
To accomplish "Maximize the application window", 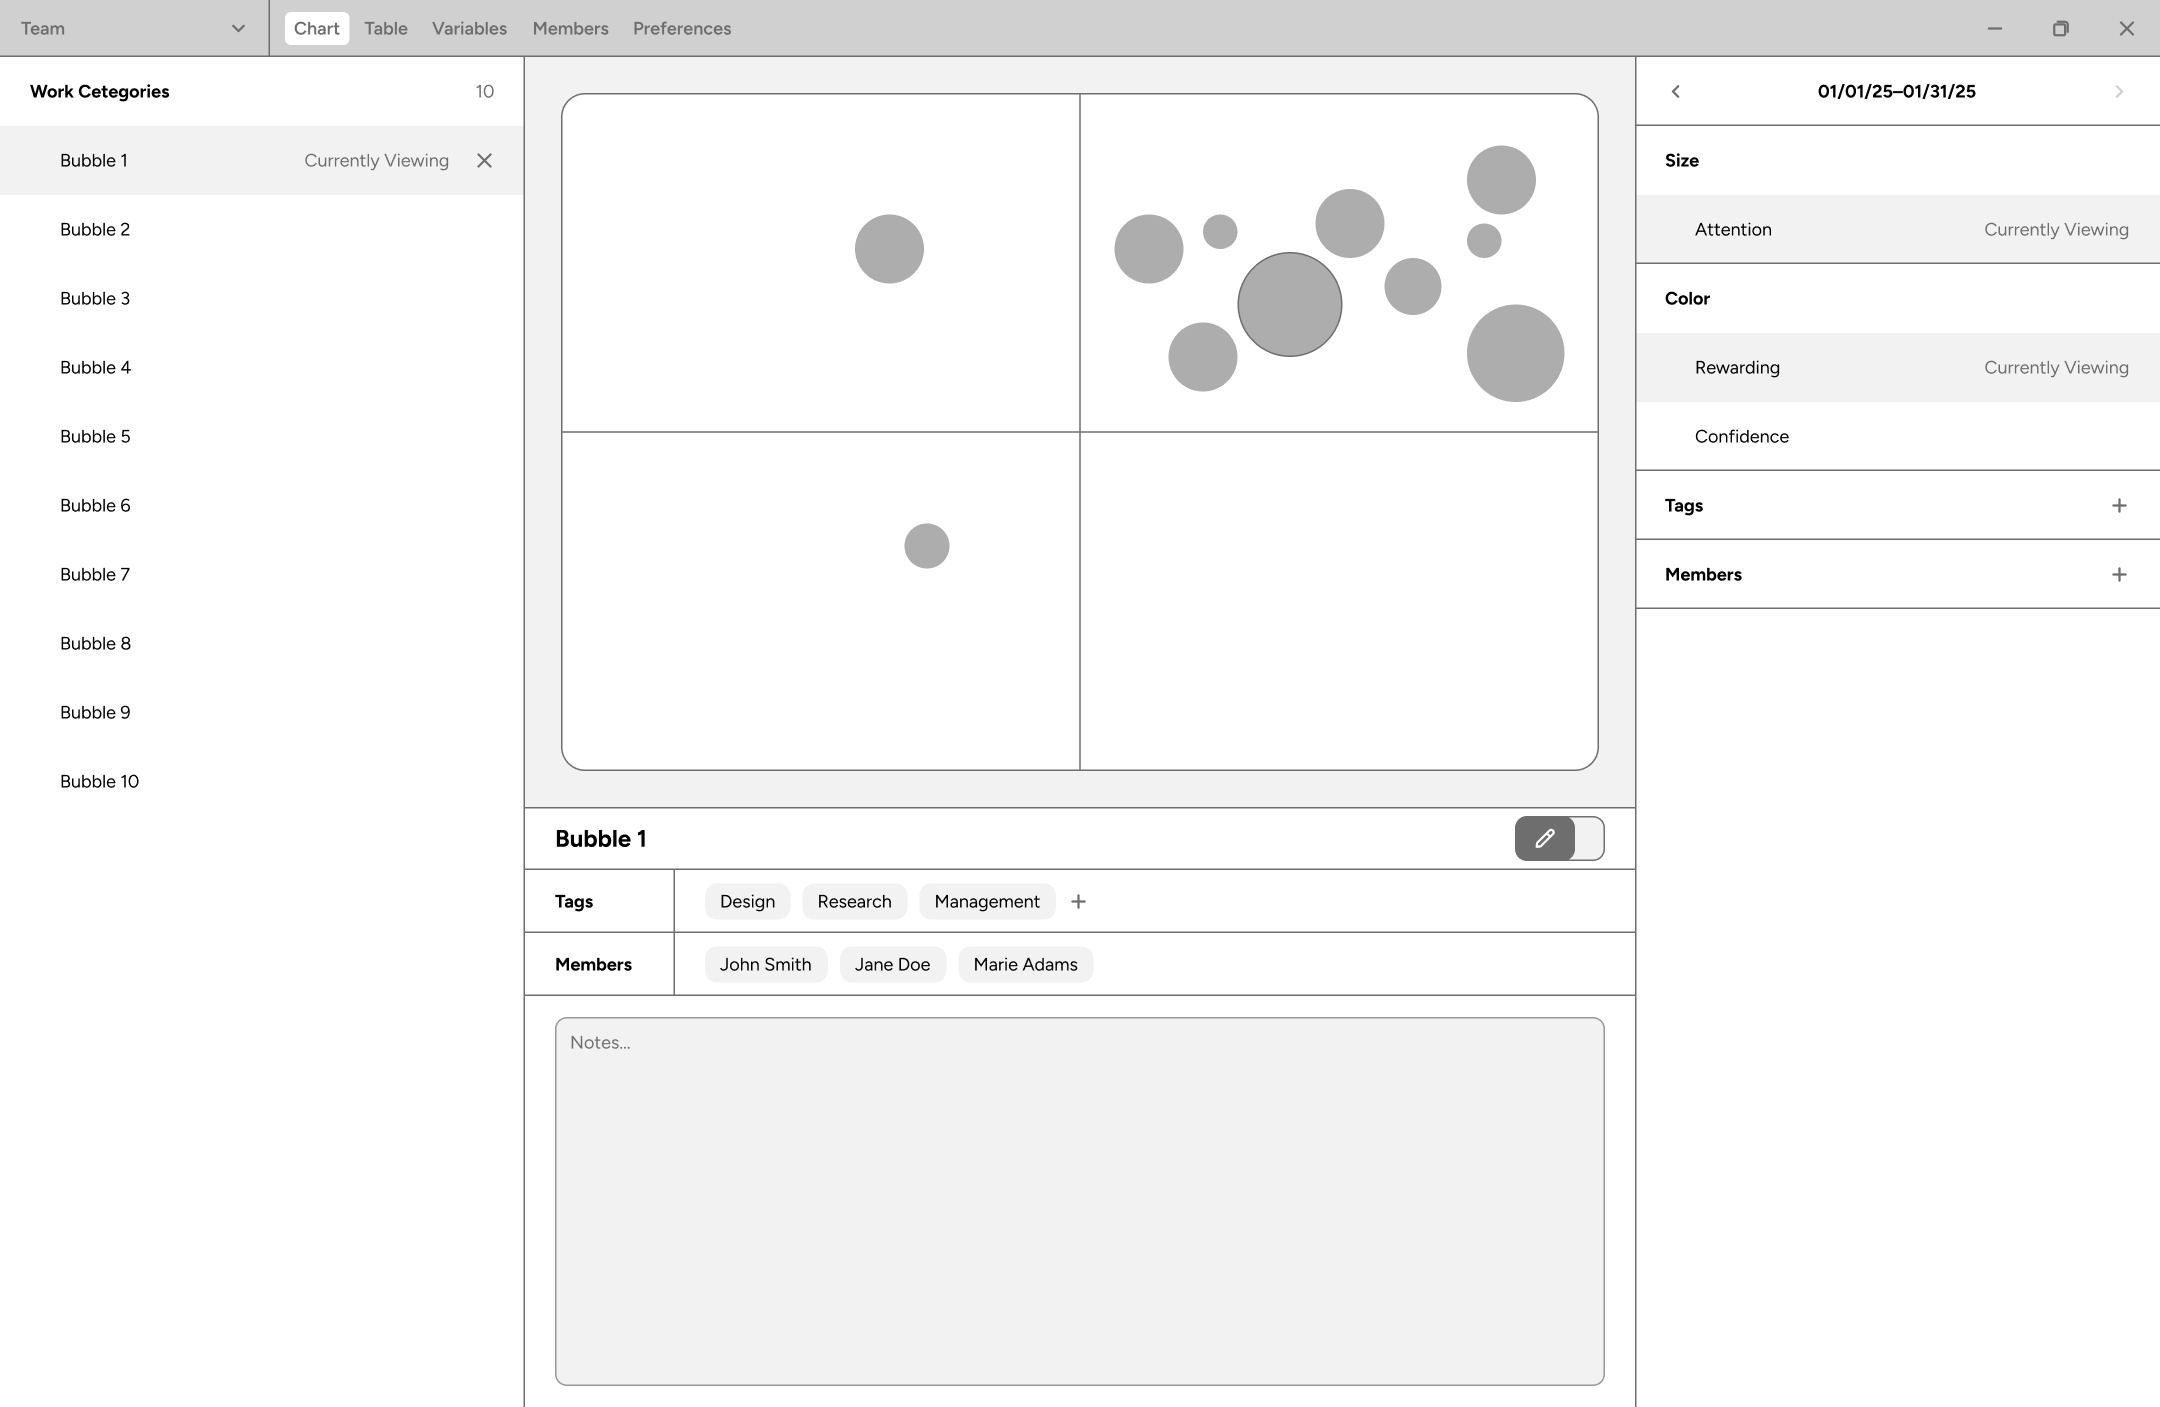I will [x=2060, y=28].
